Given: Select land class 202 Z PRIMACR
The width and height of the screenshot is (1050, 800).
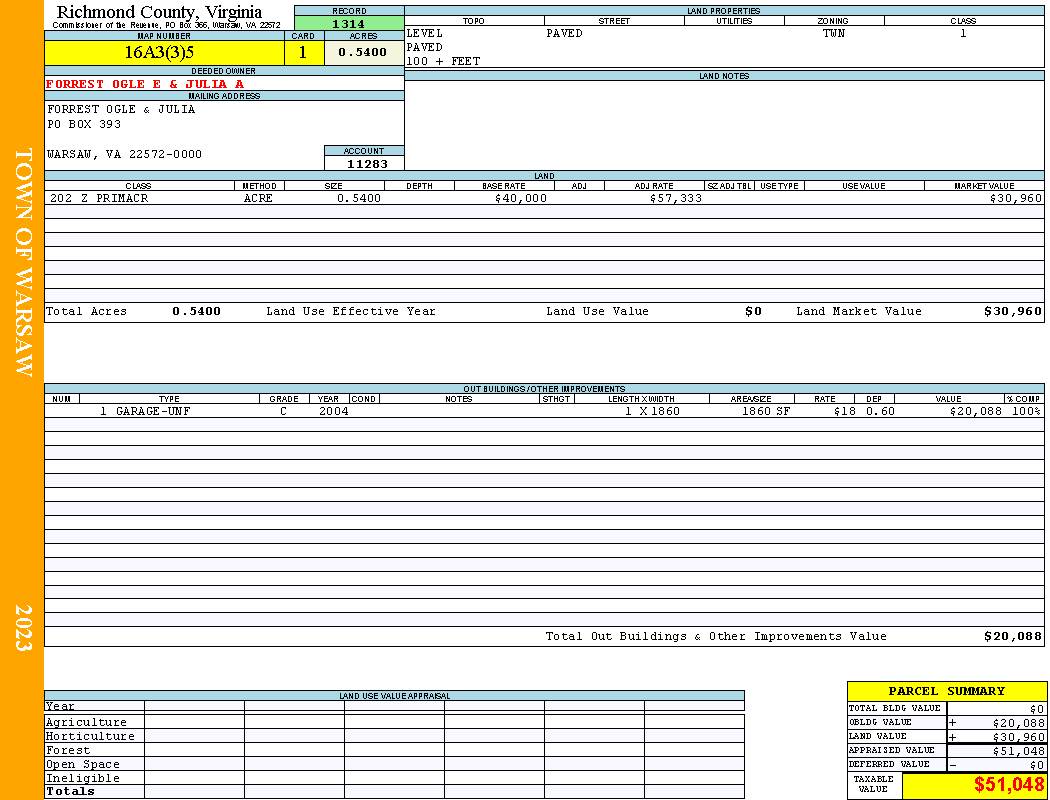Looking at the screenshot, I should tap(99, 198).
